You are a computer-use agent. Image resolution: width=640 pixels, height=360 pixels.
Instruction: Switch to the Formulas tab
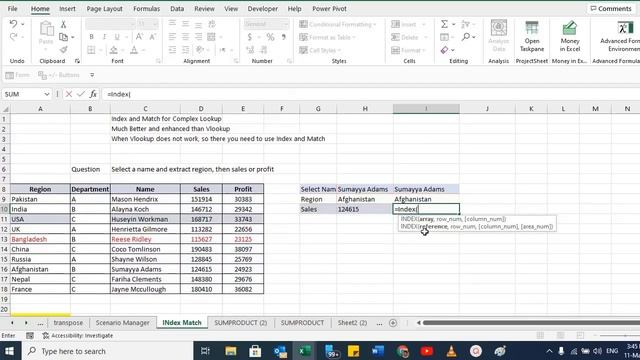147,9
